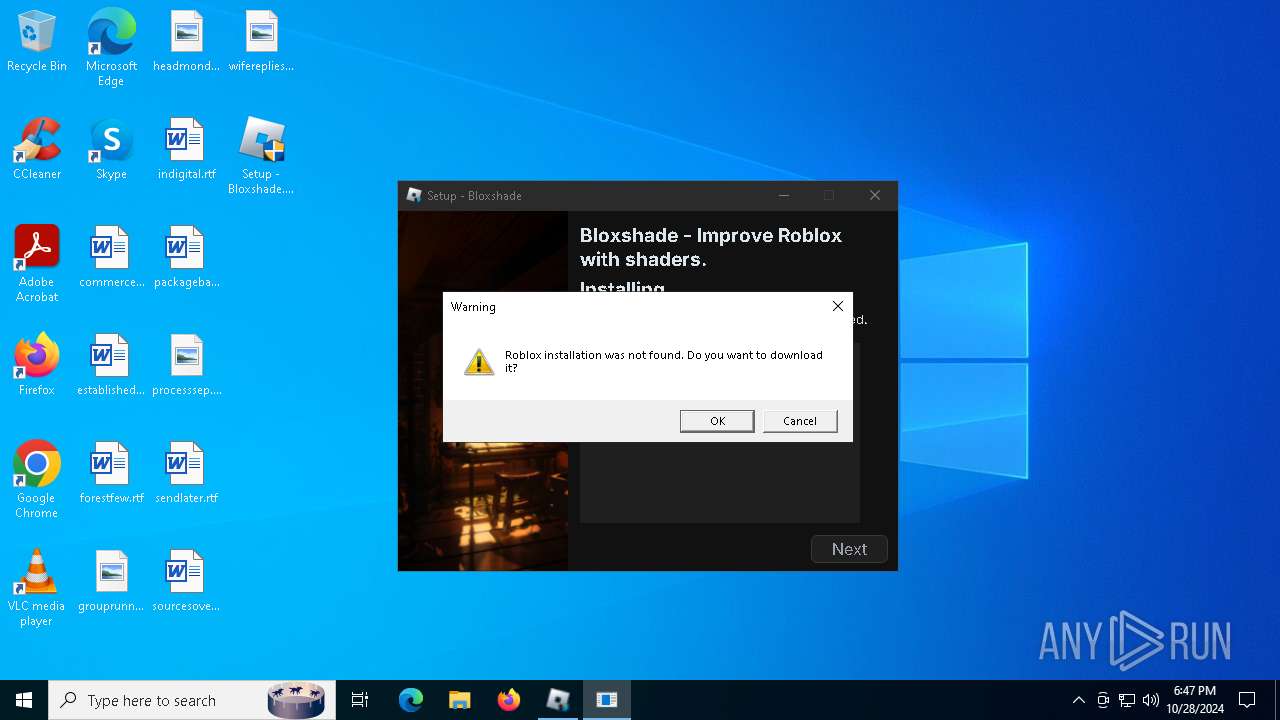
Task: Open File Explorer from the taskbar
Action: click(x=460, y=700)
